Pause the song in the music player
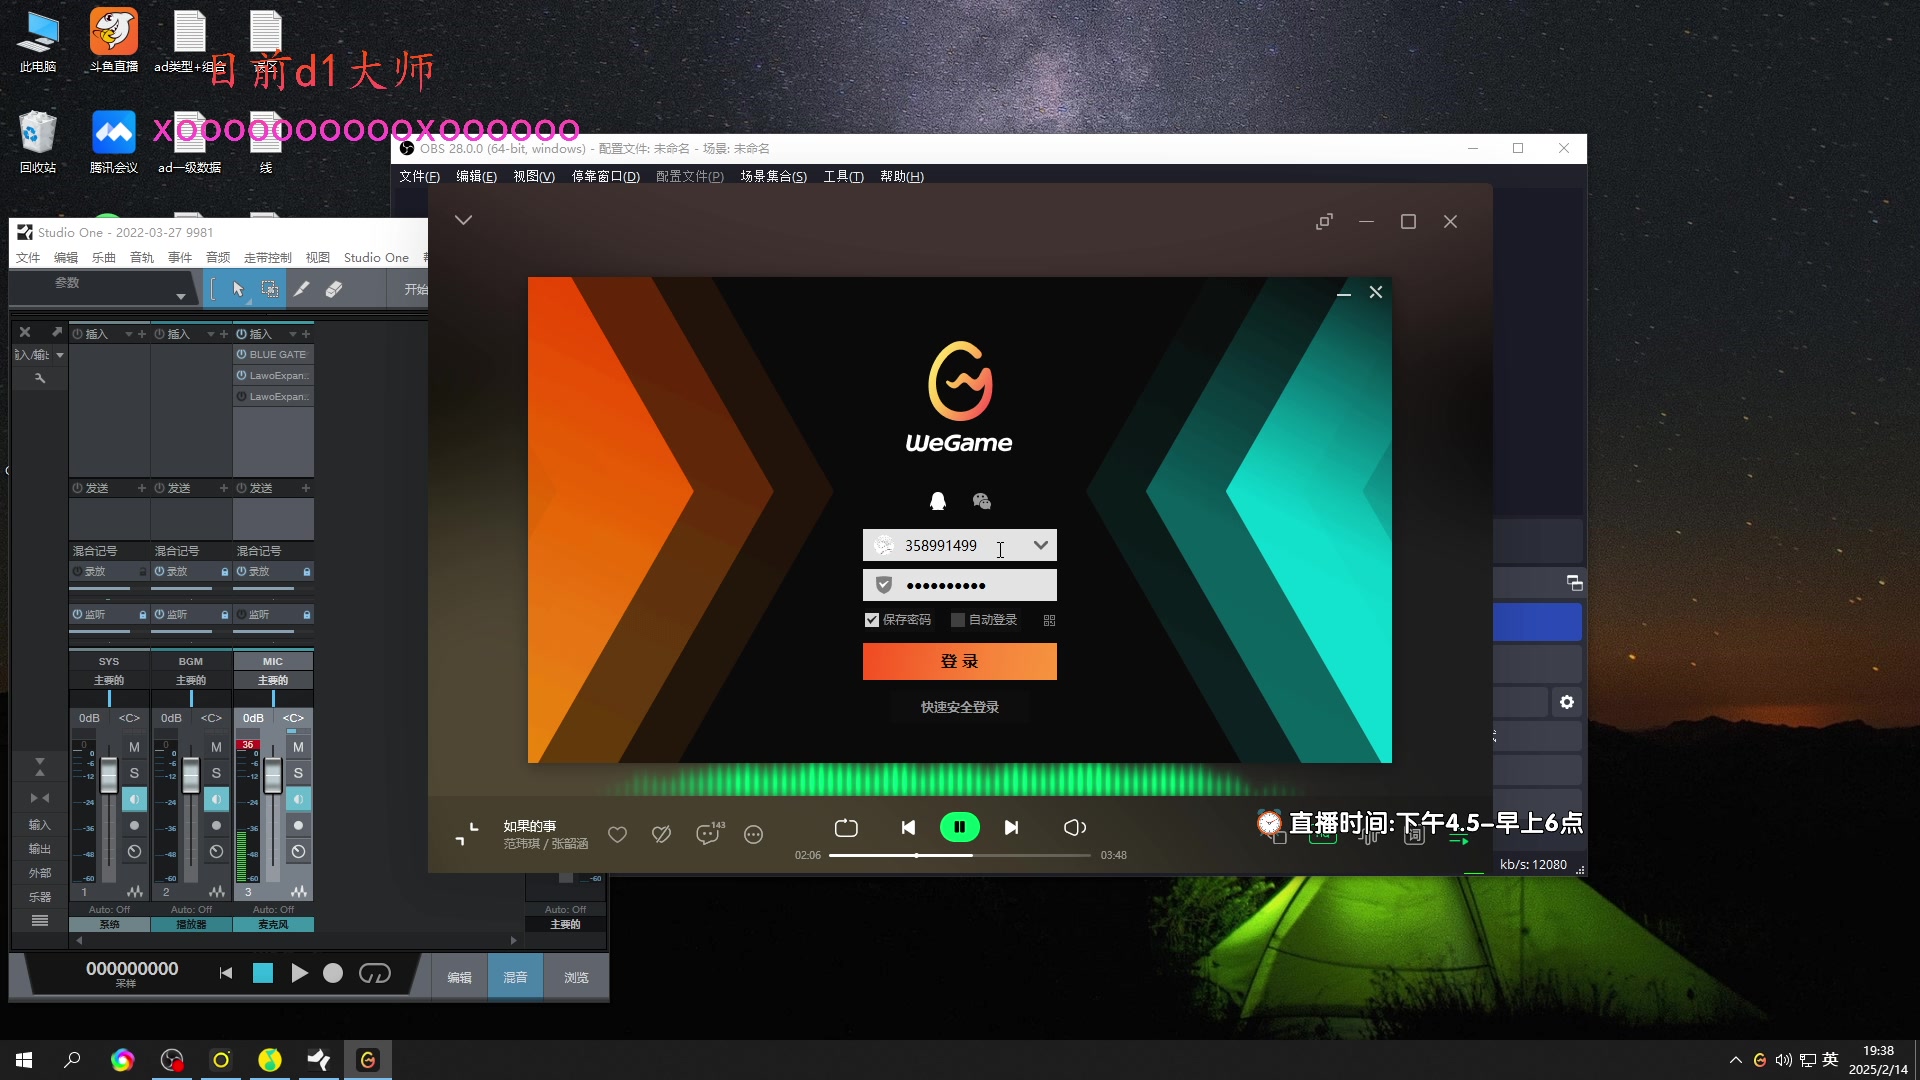 point(959,827)
